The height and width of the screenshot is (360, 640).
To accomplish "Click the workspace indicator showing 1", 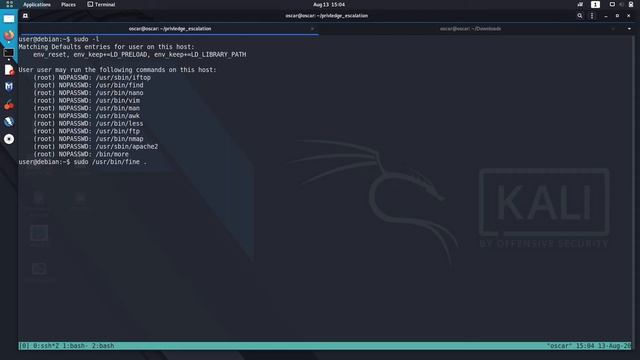I will pyautogui.click(x=595, y=4).
